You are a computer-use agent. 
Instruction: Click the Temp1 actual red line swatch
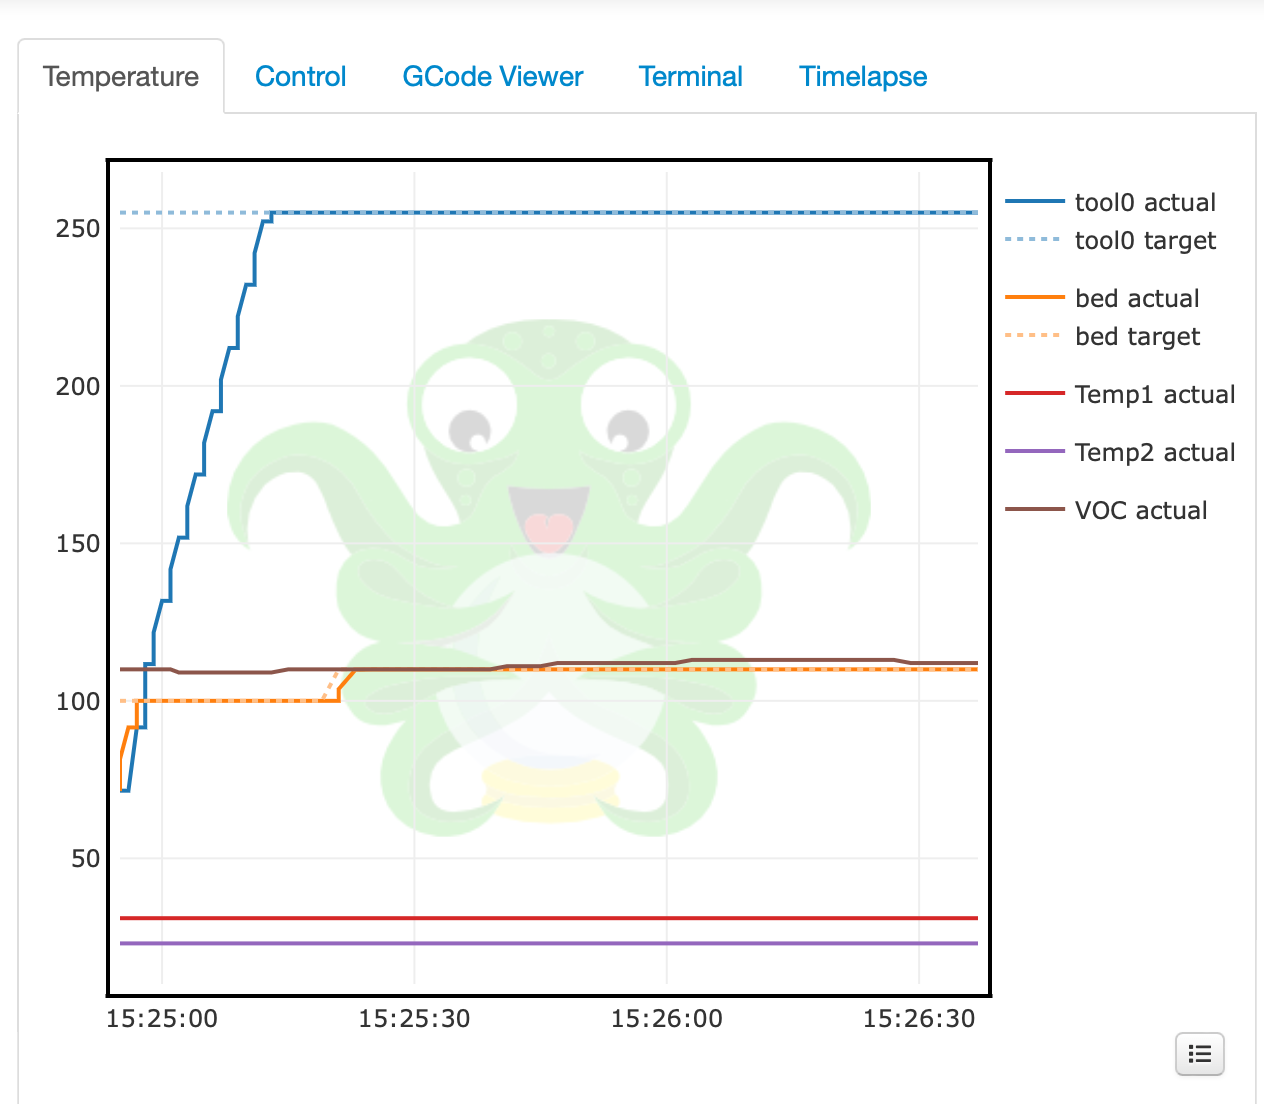(x=1035, y=394)
